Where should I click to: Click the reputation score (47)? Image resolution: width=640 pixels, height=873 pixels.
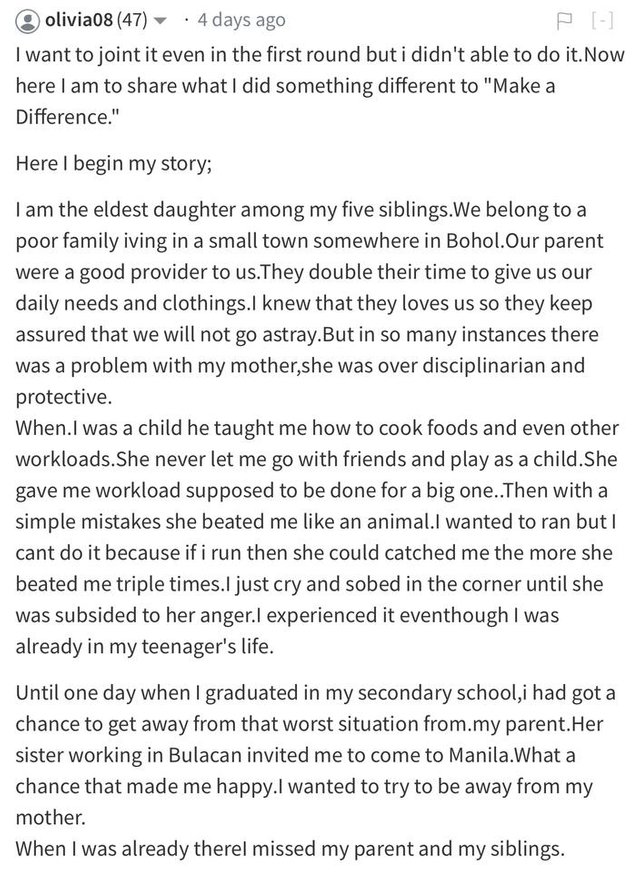pyautogui.click(x=132, y=21)
